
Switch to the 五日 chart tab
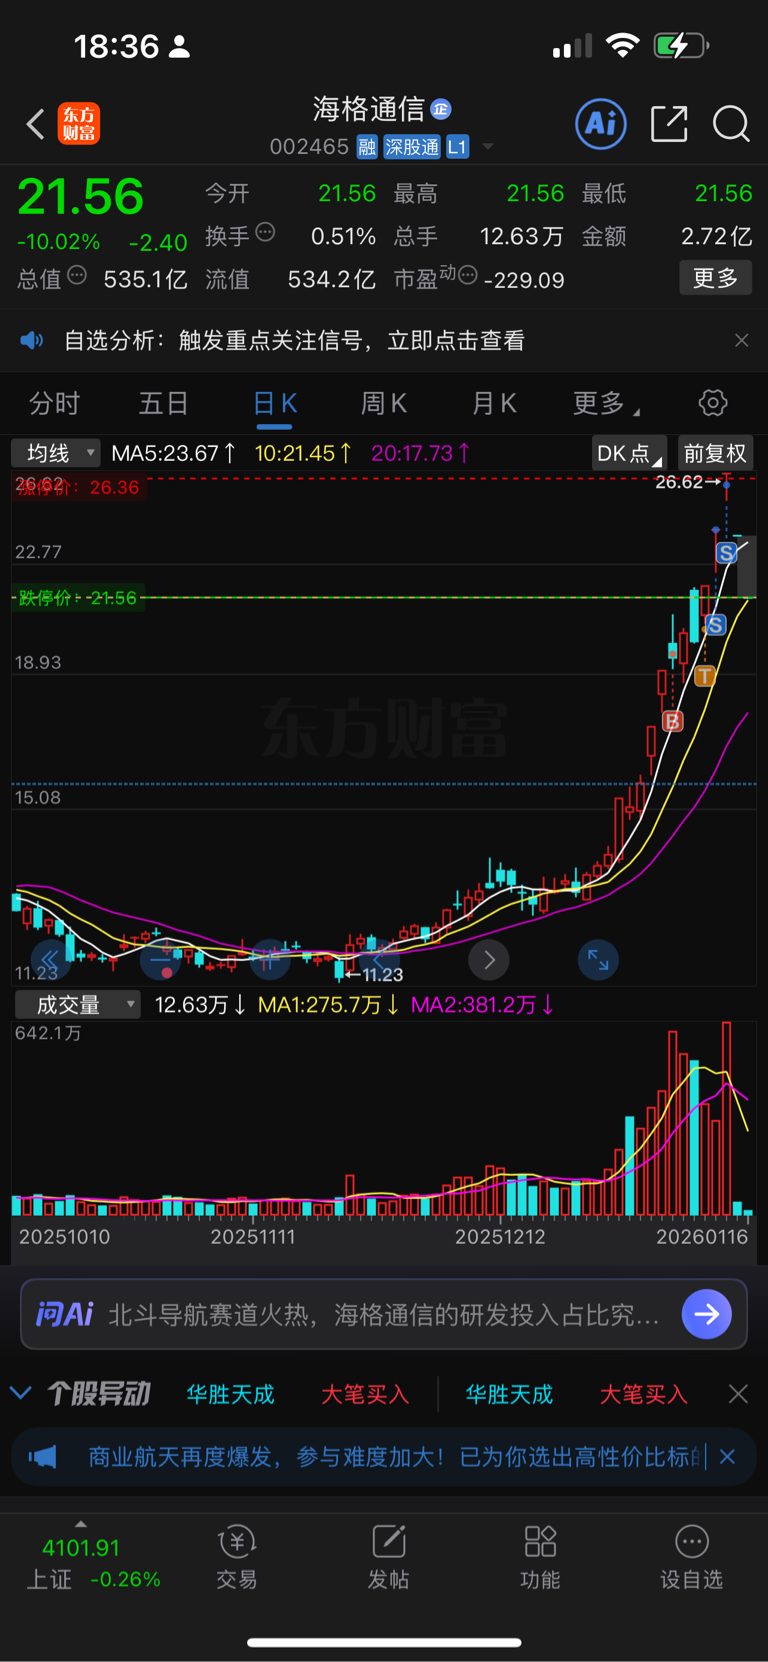[x=163, y=403]
